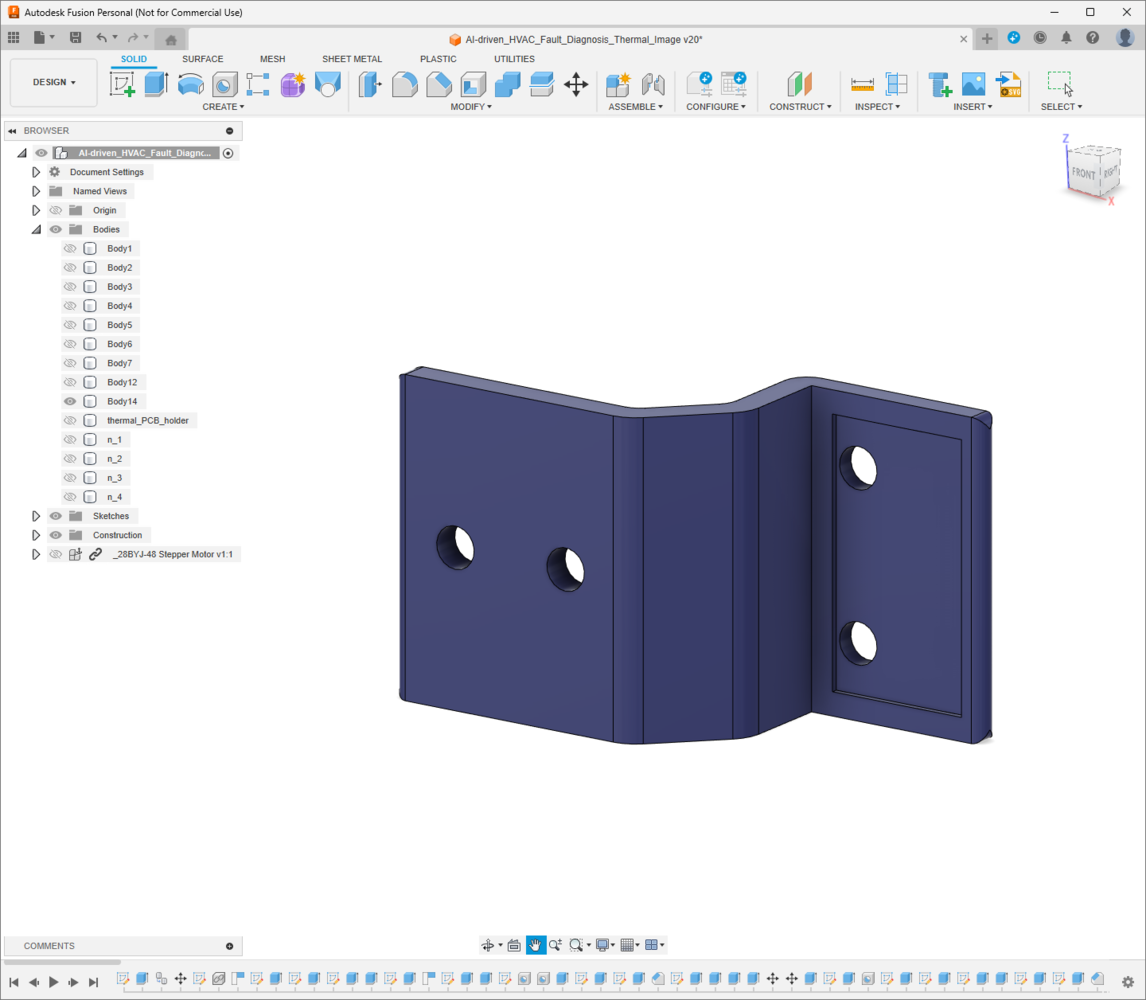Hide Body14 using its eye icon

(70, 401)
